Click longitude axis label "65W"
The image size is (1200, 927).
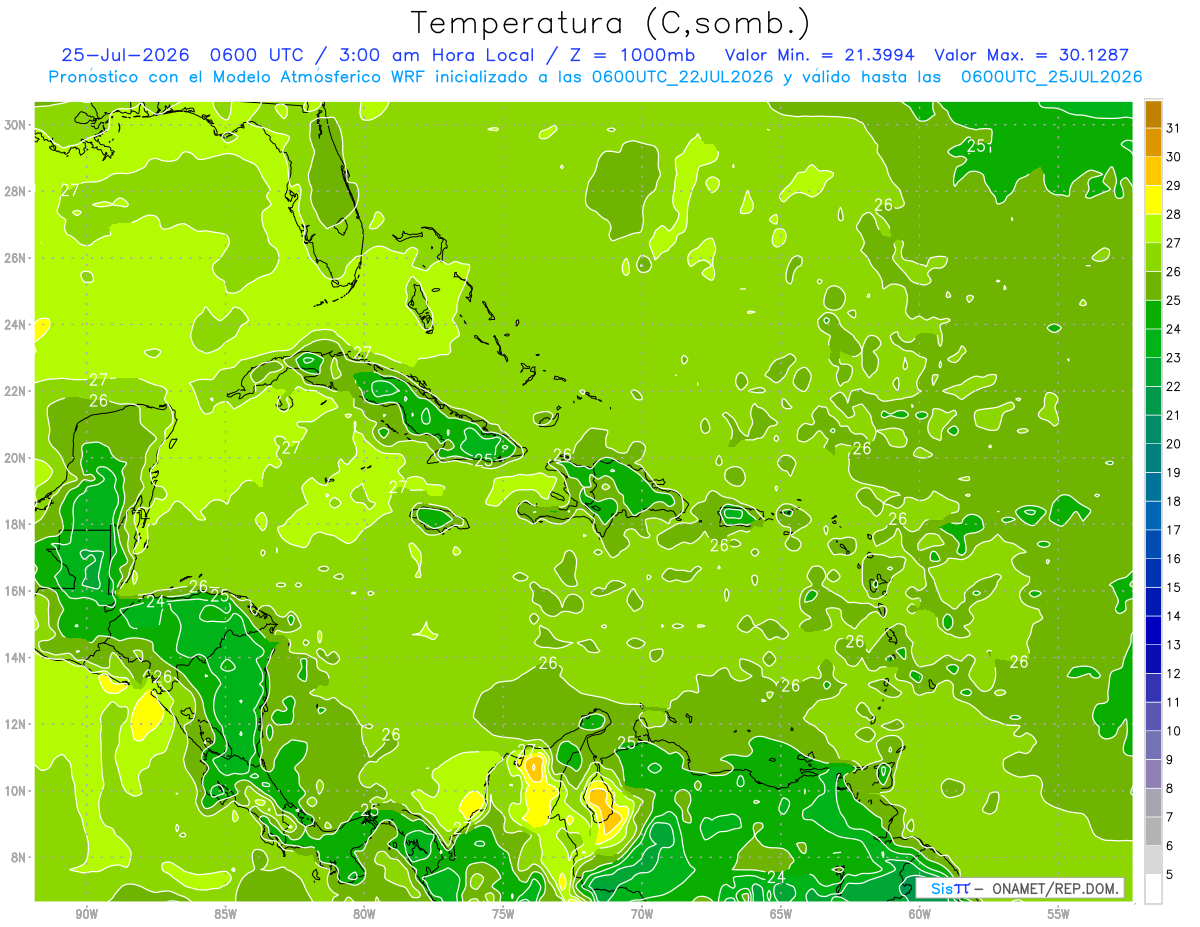(x=781, y=914)
